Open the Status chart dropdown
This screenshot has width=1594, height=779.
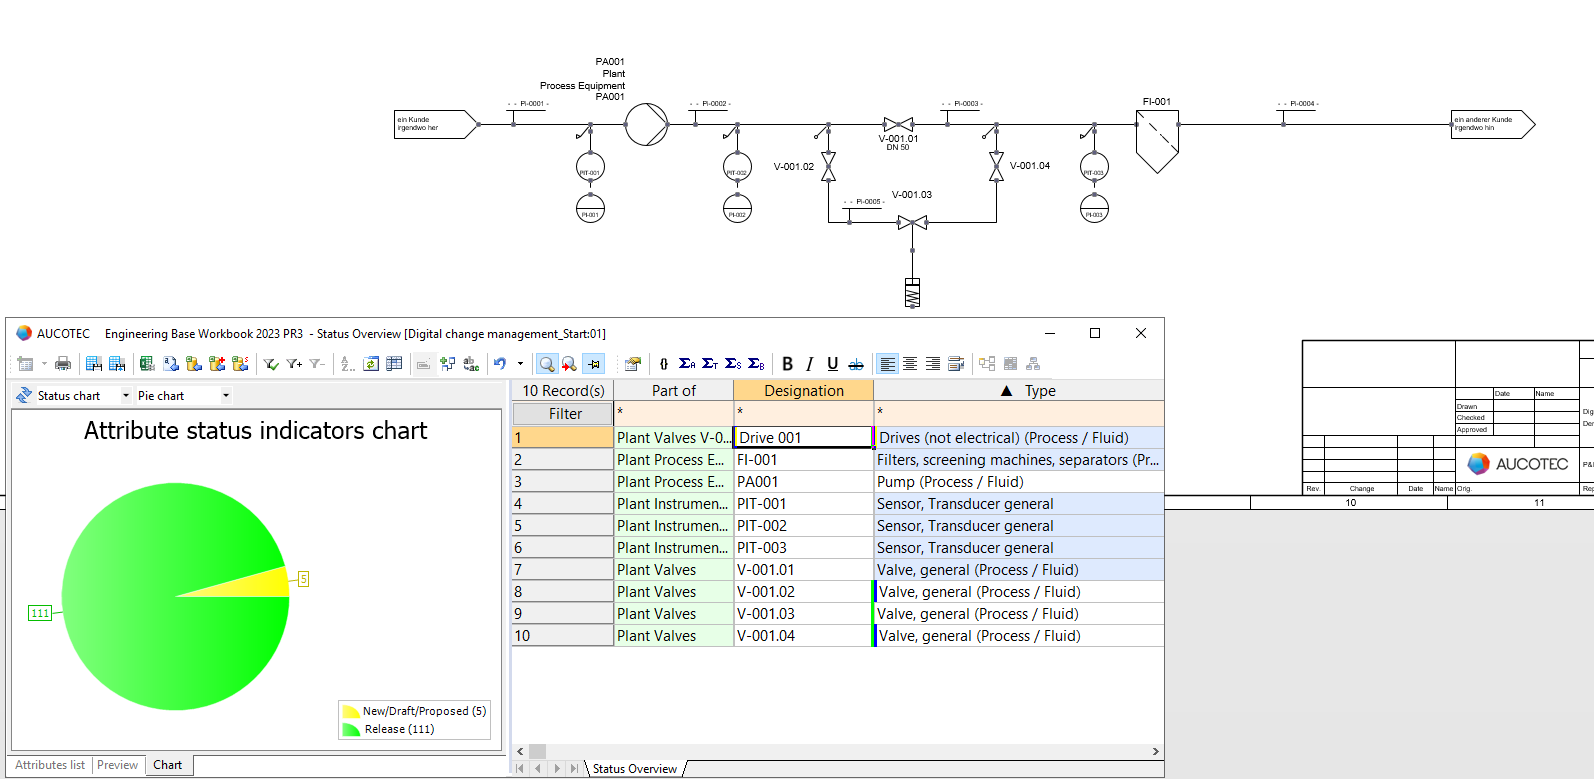(126, 396)
